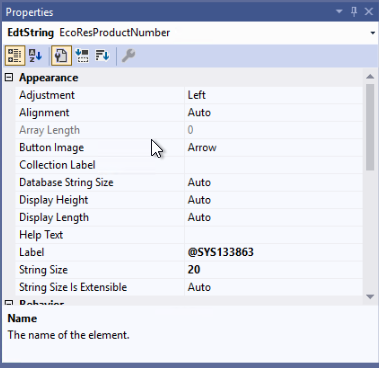379x368 pixels.
Task: Select the Help Text property
Action: tap(100, 235)
